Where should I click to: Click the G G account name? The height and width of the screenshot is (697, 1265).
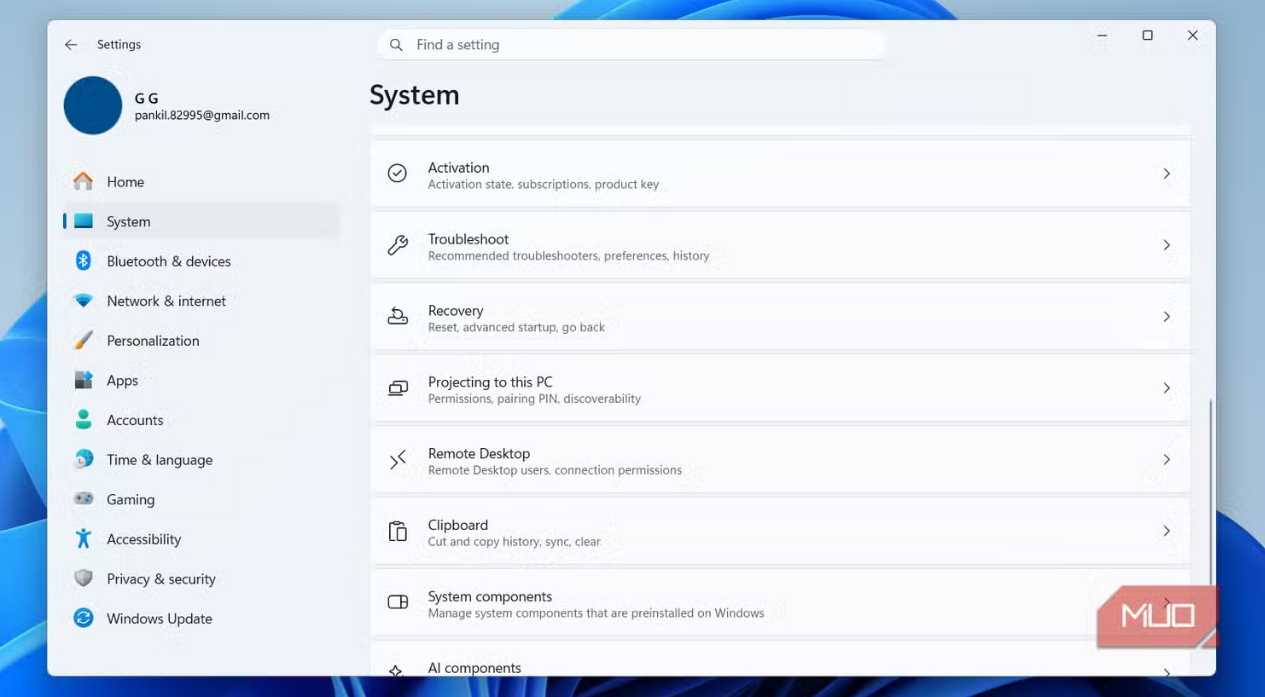click(146, 98)
